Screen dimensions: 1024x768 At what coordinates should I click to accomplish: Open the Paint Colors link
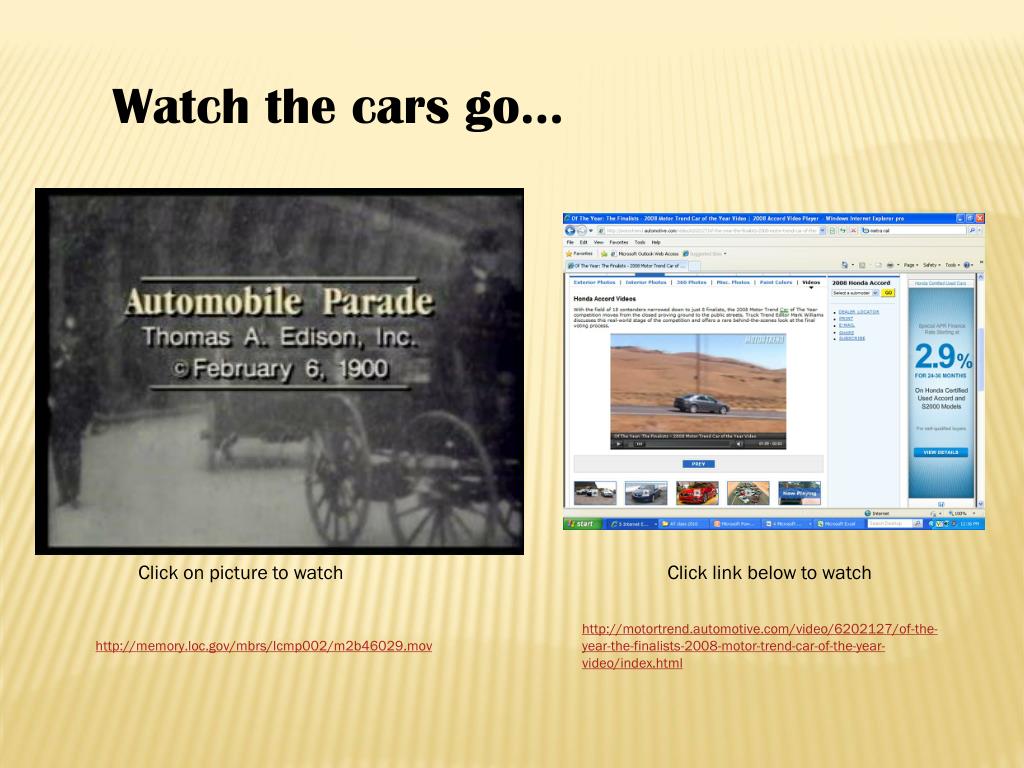pyautogui.click(x=776, y=282)
